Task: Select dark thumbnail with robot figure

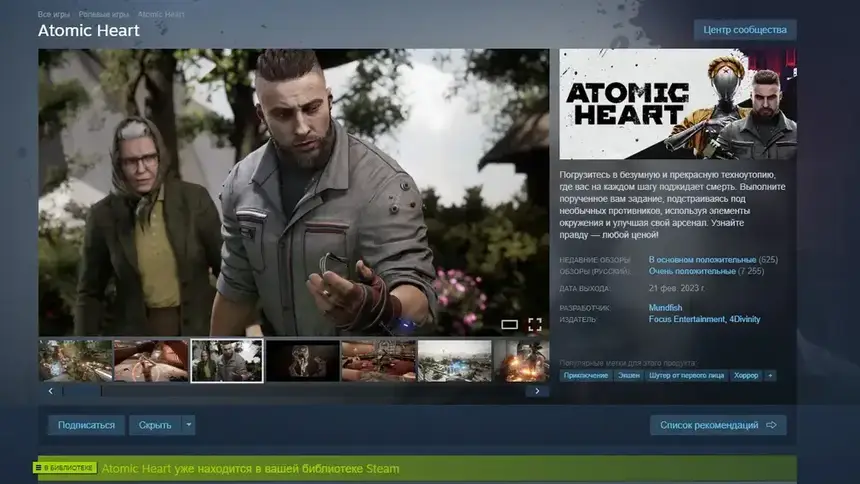Action: point(302,361)
